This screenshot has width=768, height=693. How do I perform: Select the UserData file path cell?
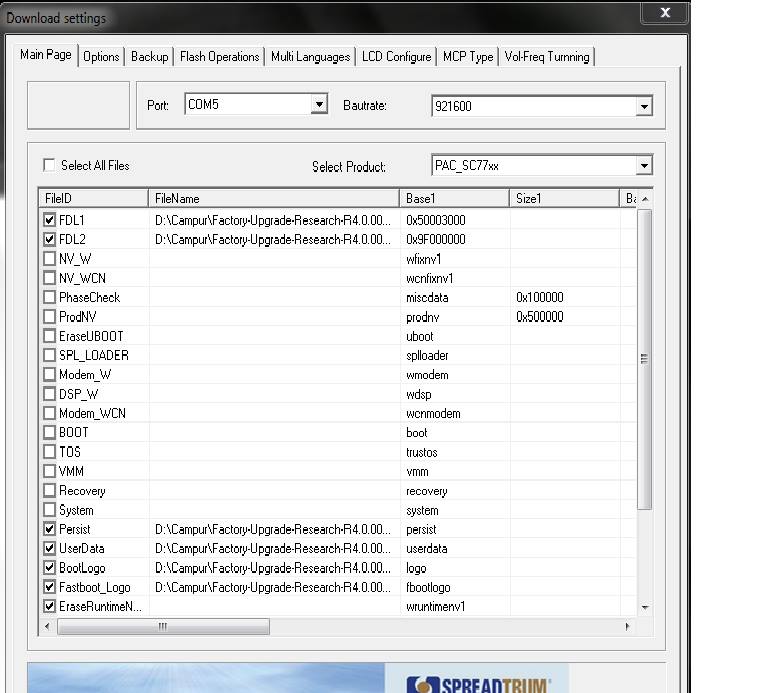pos(273,549)
